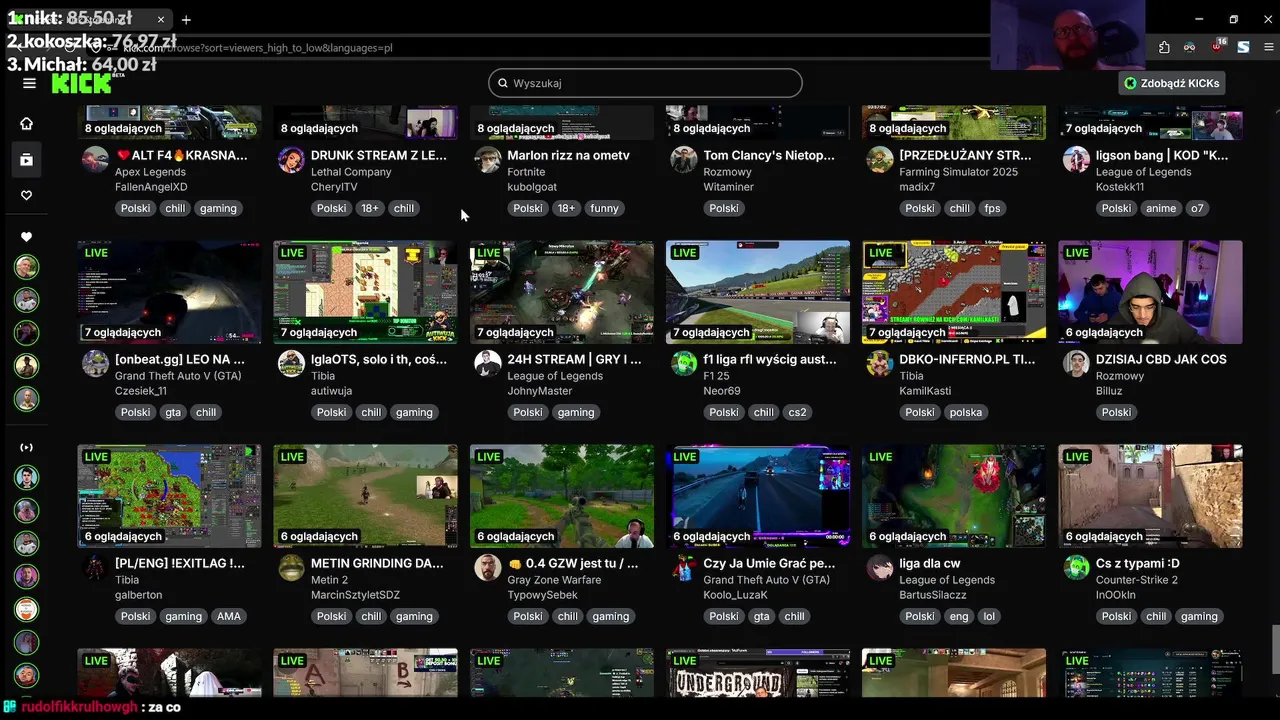Image resolution: width=1280 pixels, height=720 pixels.
Task: Open Billuz's channel avatar
Action: (x=1076, y=364)
